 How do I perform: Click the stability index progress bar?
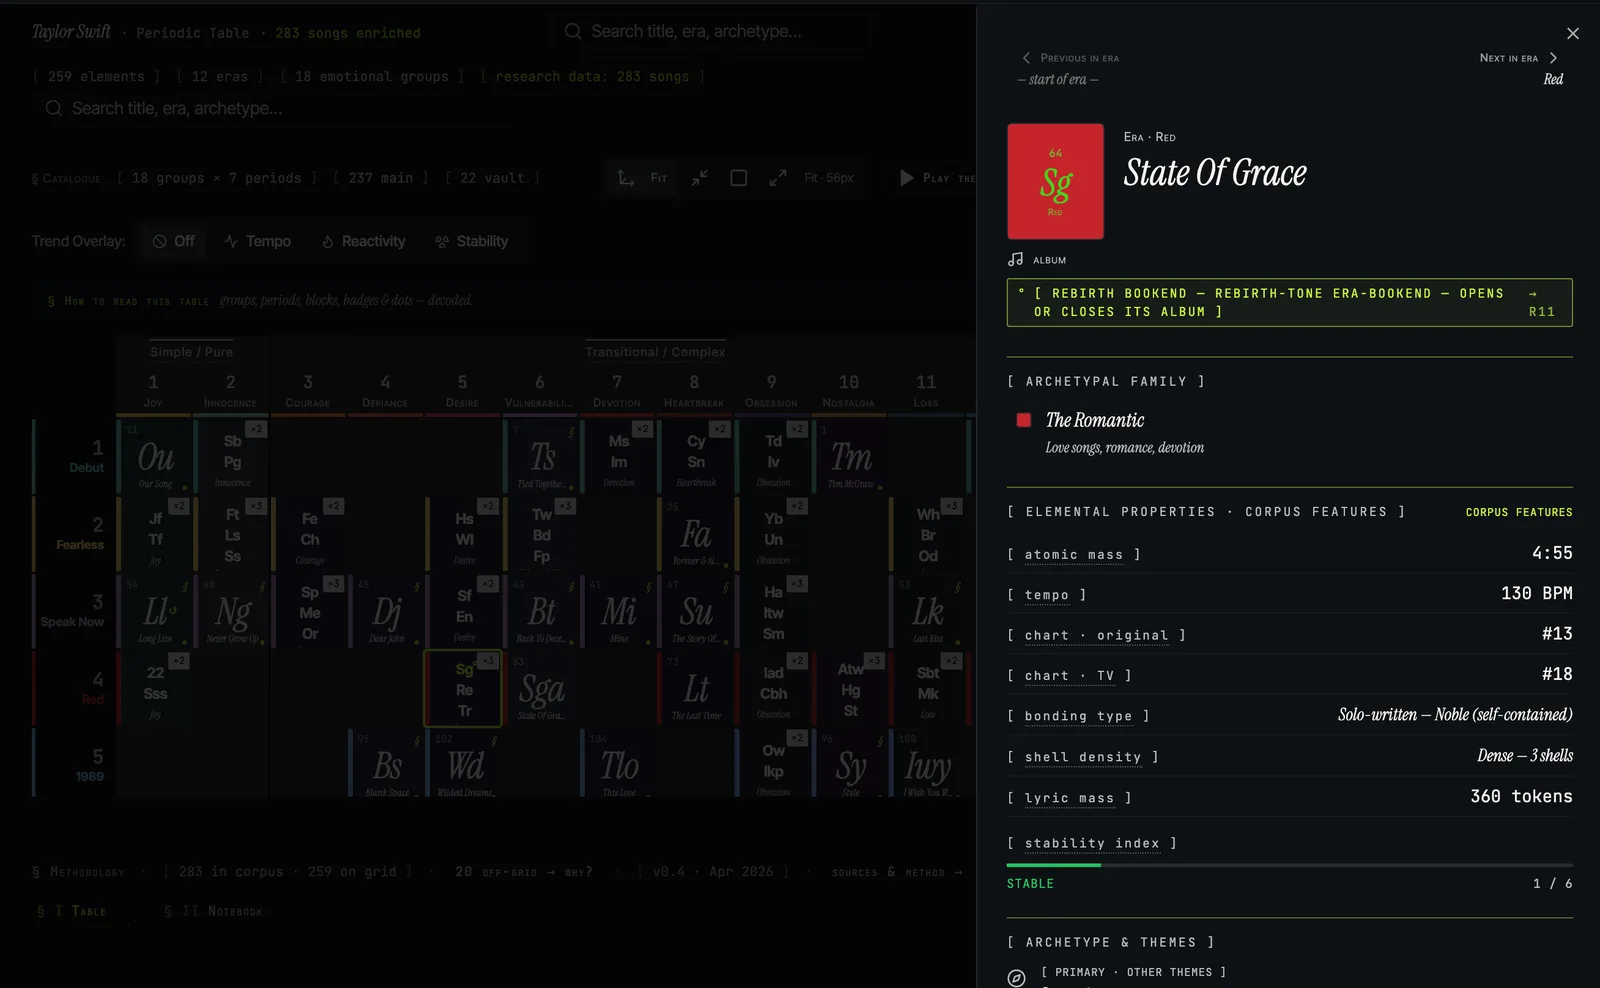point(1290,865)
